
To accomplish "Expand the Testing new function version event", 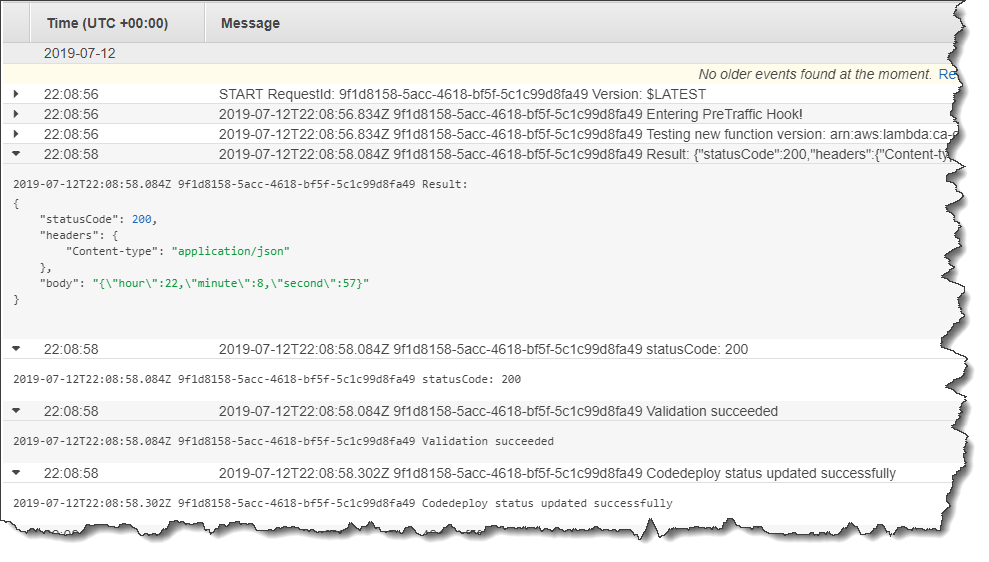I will point(16,134).
